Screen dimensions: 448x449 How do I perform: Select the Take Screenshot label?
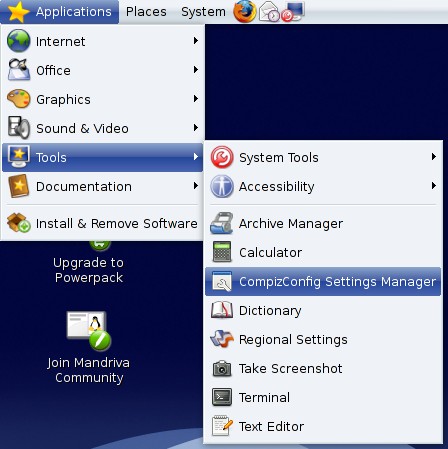(290, 368)
